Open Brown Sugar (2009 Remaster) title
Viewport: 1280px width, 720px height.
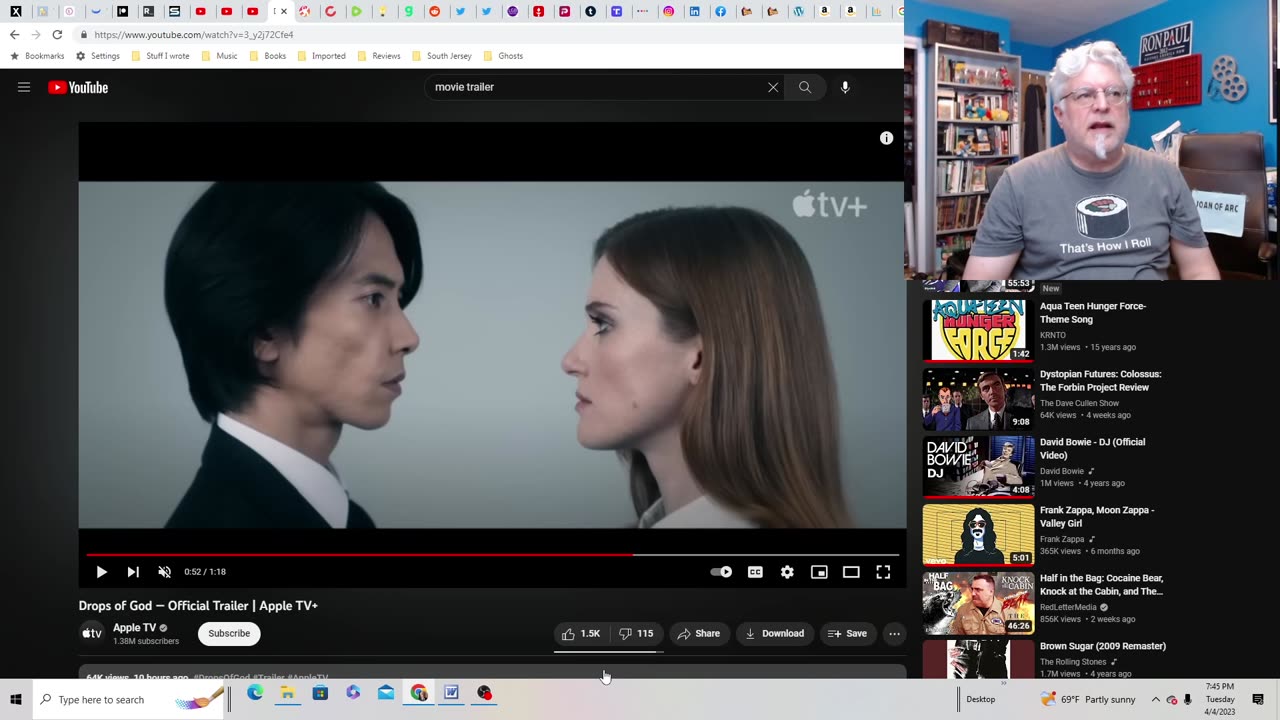coord(1102,646)
